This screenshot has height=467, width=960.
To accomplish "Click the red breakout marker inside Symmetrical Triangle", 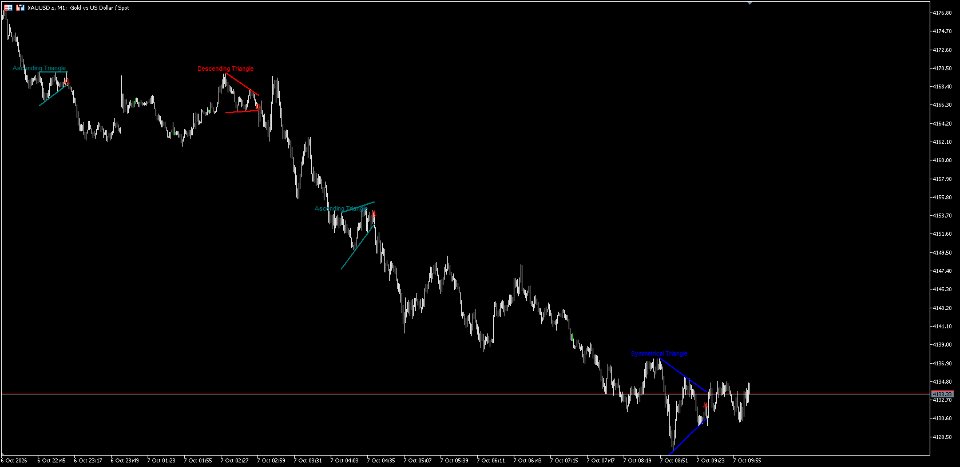I will [x=705, y=405].
